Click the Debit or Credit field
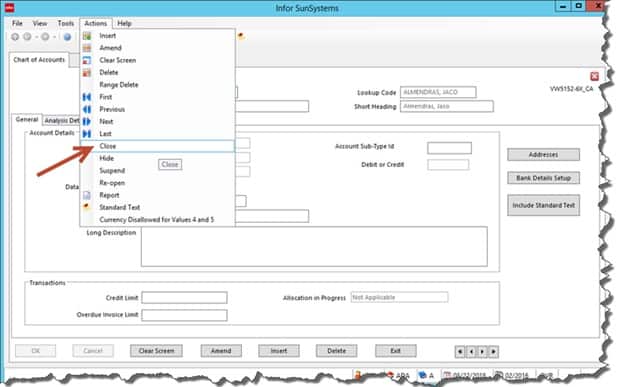 pos(448,165)
